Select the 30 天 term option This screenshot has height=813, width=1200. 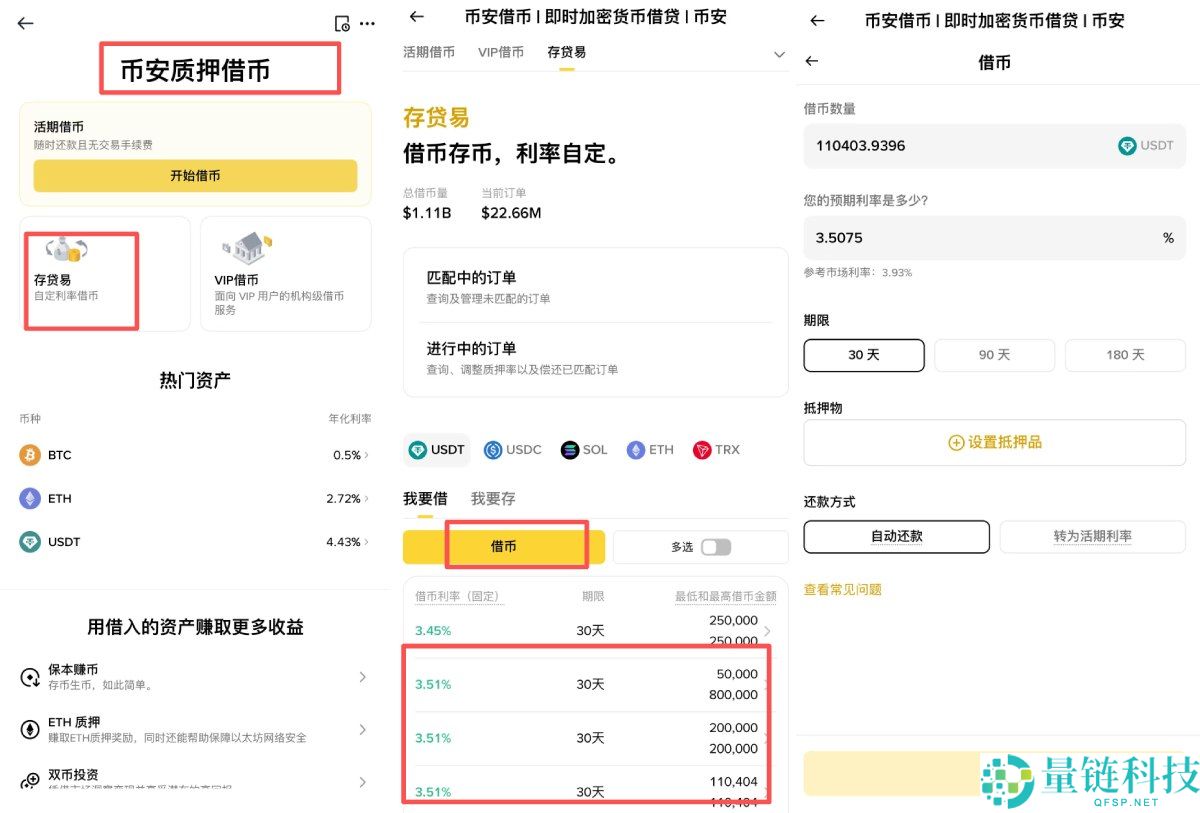pyautogui.click(x=863, y=355)
